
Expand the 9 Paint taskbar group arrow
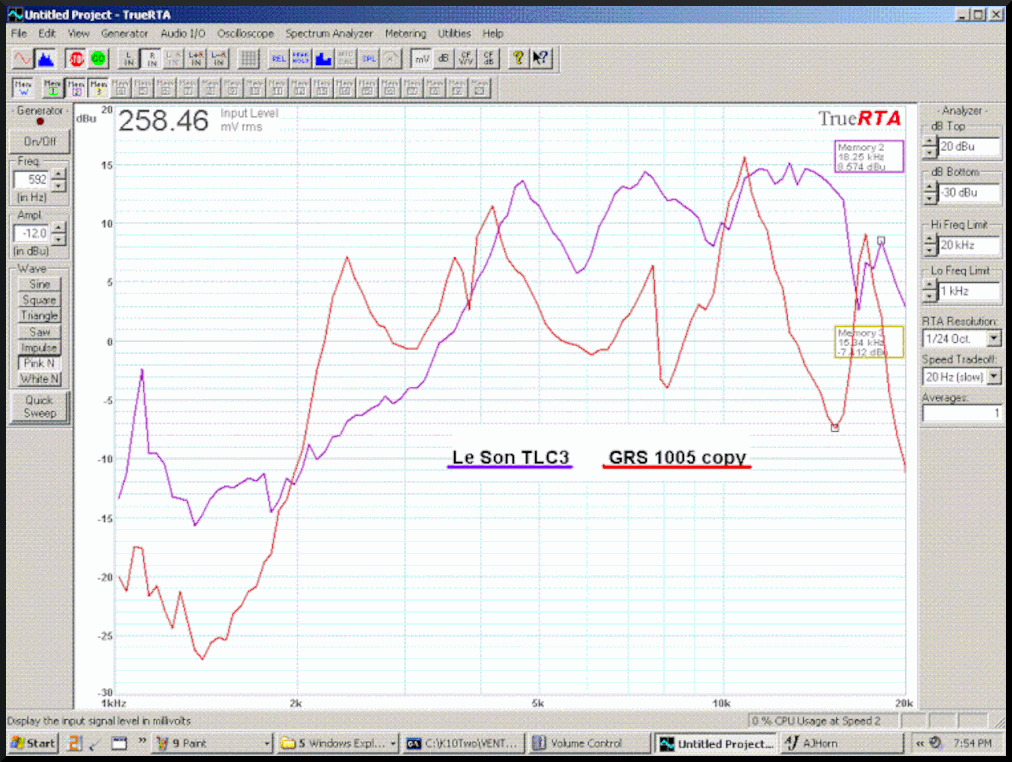[x=266, y=744]
